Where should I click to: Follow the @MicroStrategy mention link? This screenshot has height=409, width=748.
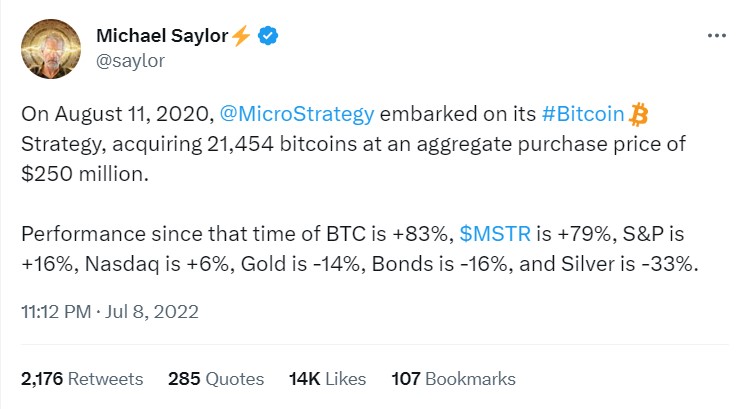click(x=297, y=115)
